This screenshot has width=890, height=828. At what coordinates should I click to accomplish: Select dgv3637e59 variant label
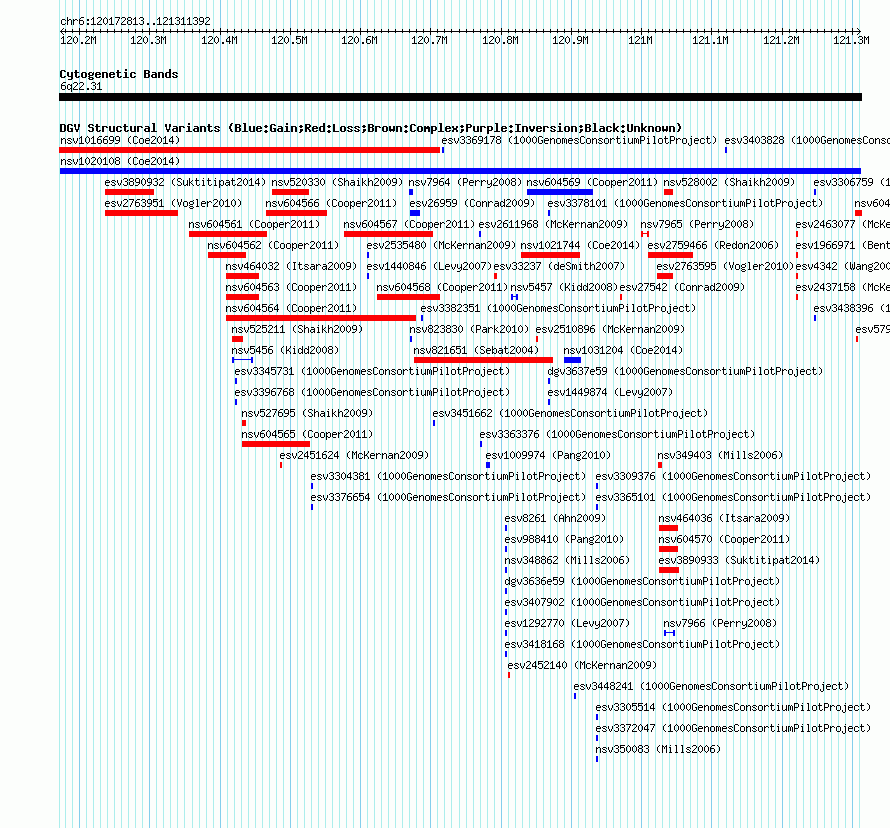click(x=685, y=371)
